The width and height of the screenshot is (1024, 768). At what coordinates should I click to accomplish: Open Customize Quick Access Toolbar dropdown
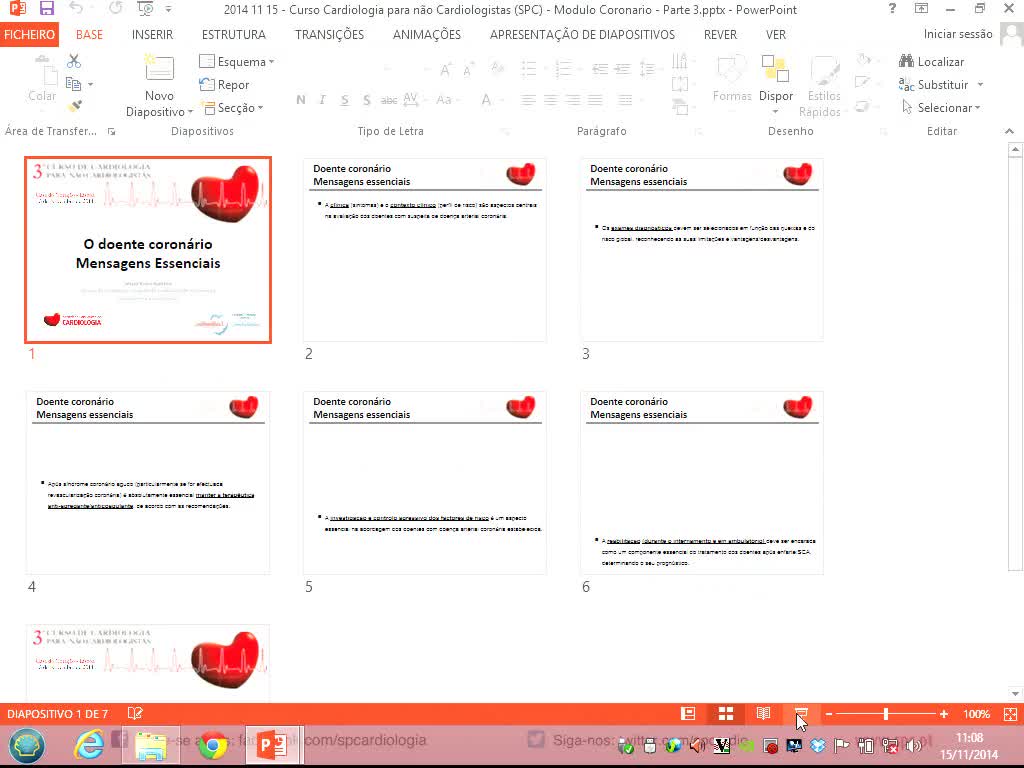(168, 9)
